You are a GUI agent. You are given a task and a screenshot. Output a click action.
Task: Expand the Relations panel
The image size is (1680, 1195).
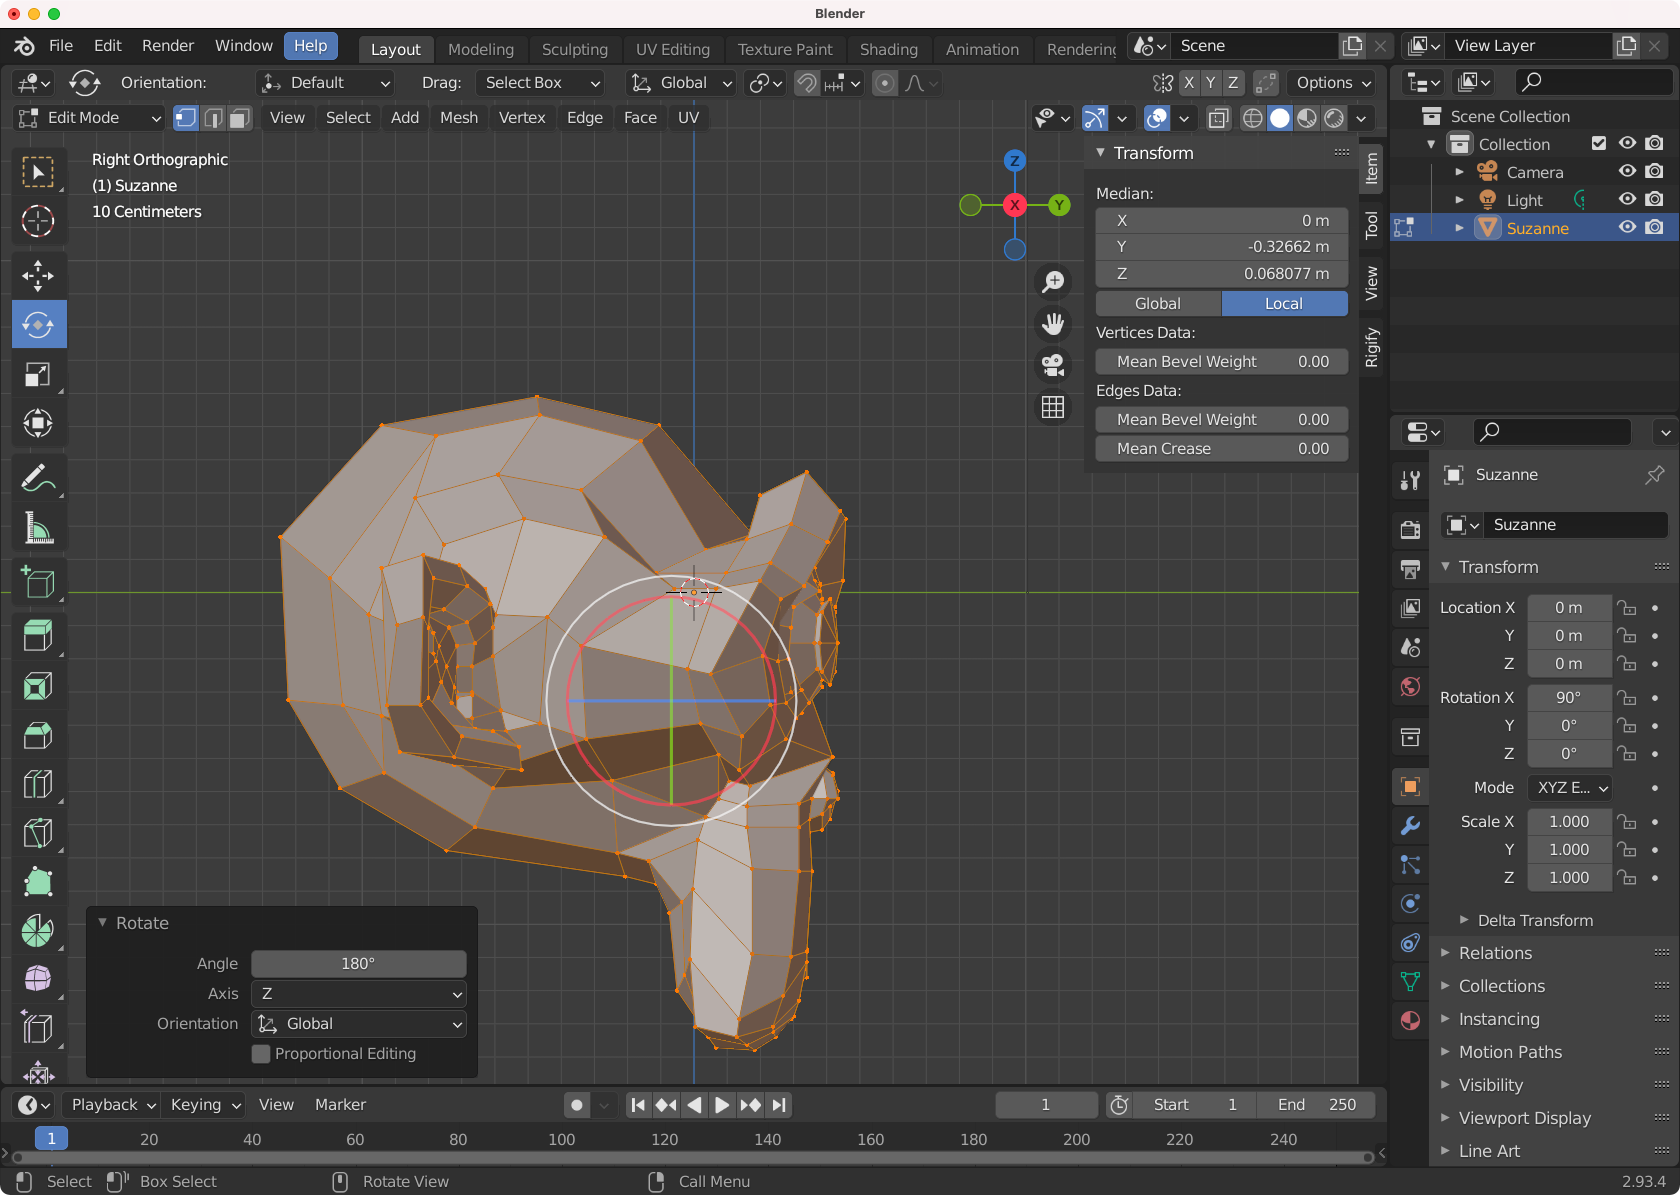(1495, 953)
